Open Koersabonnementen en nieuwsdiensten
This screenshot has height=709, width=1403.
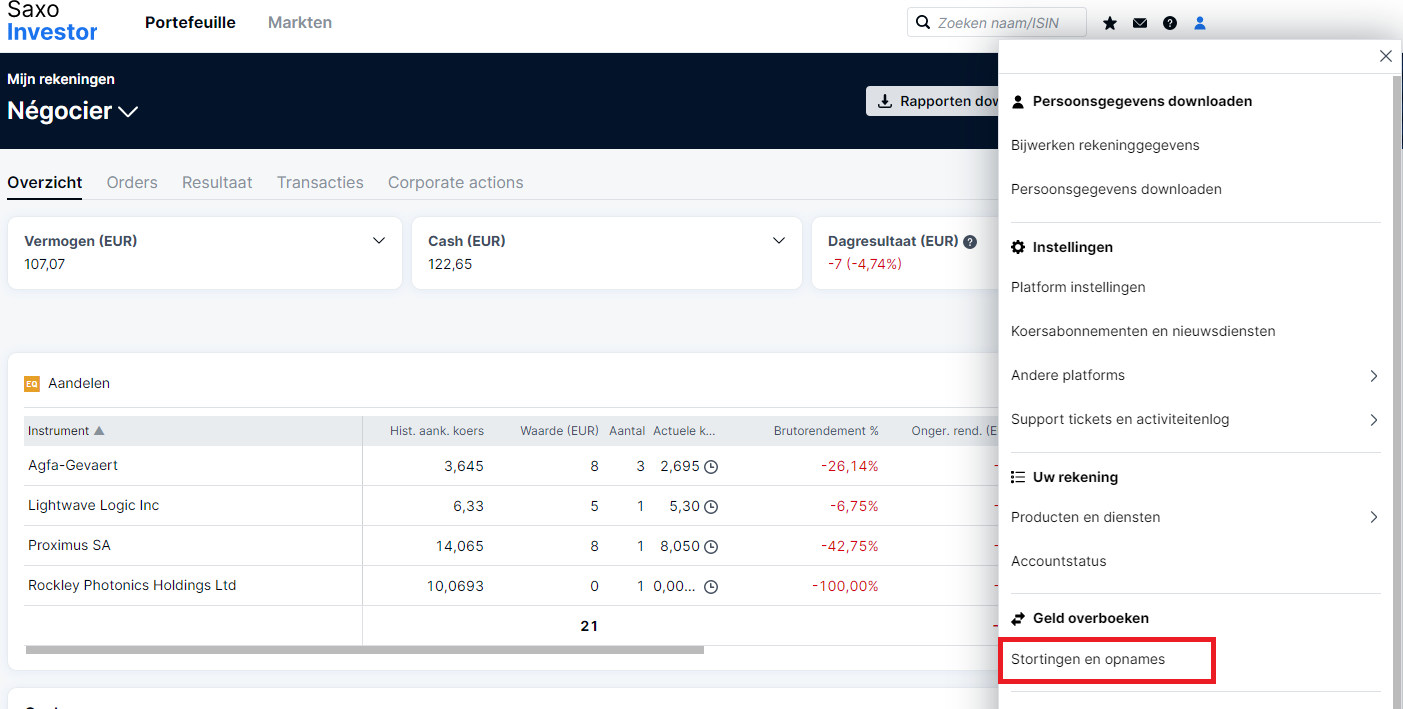click(1143, 331)
